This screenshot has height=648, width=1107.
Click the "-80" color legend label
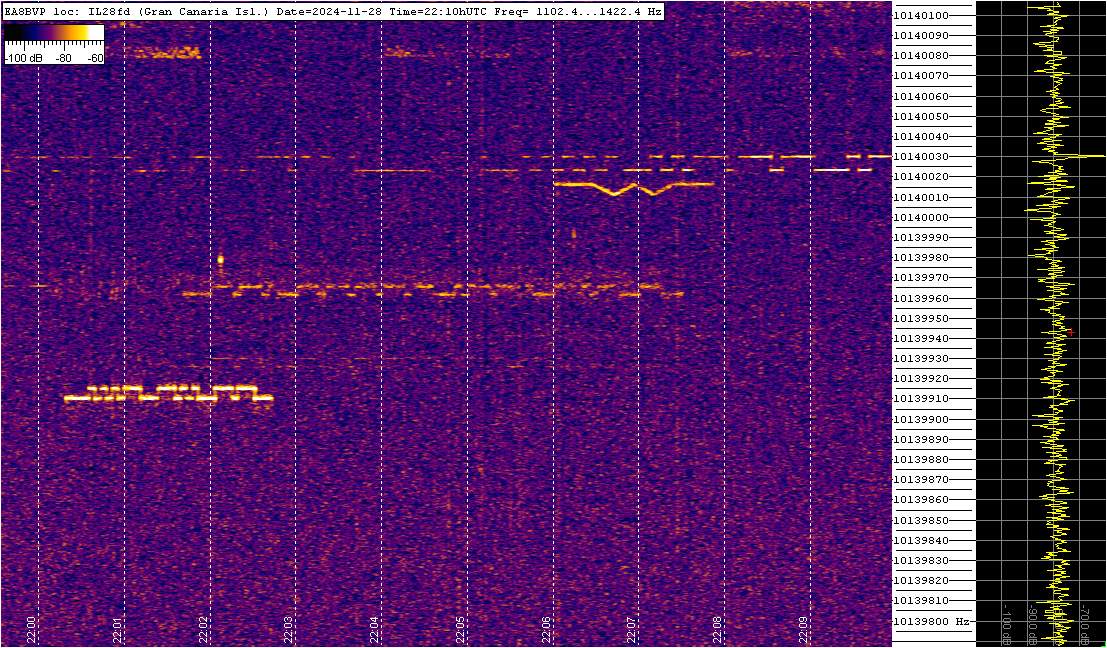click(64, 58)
